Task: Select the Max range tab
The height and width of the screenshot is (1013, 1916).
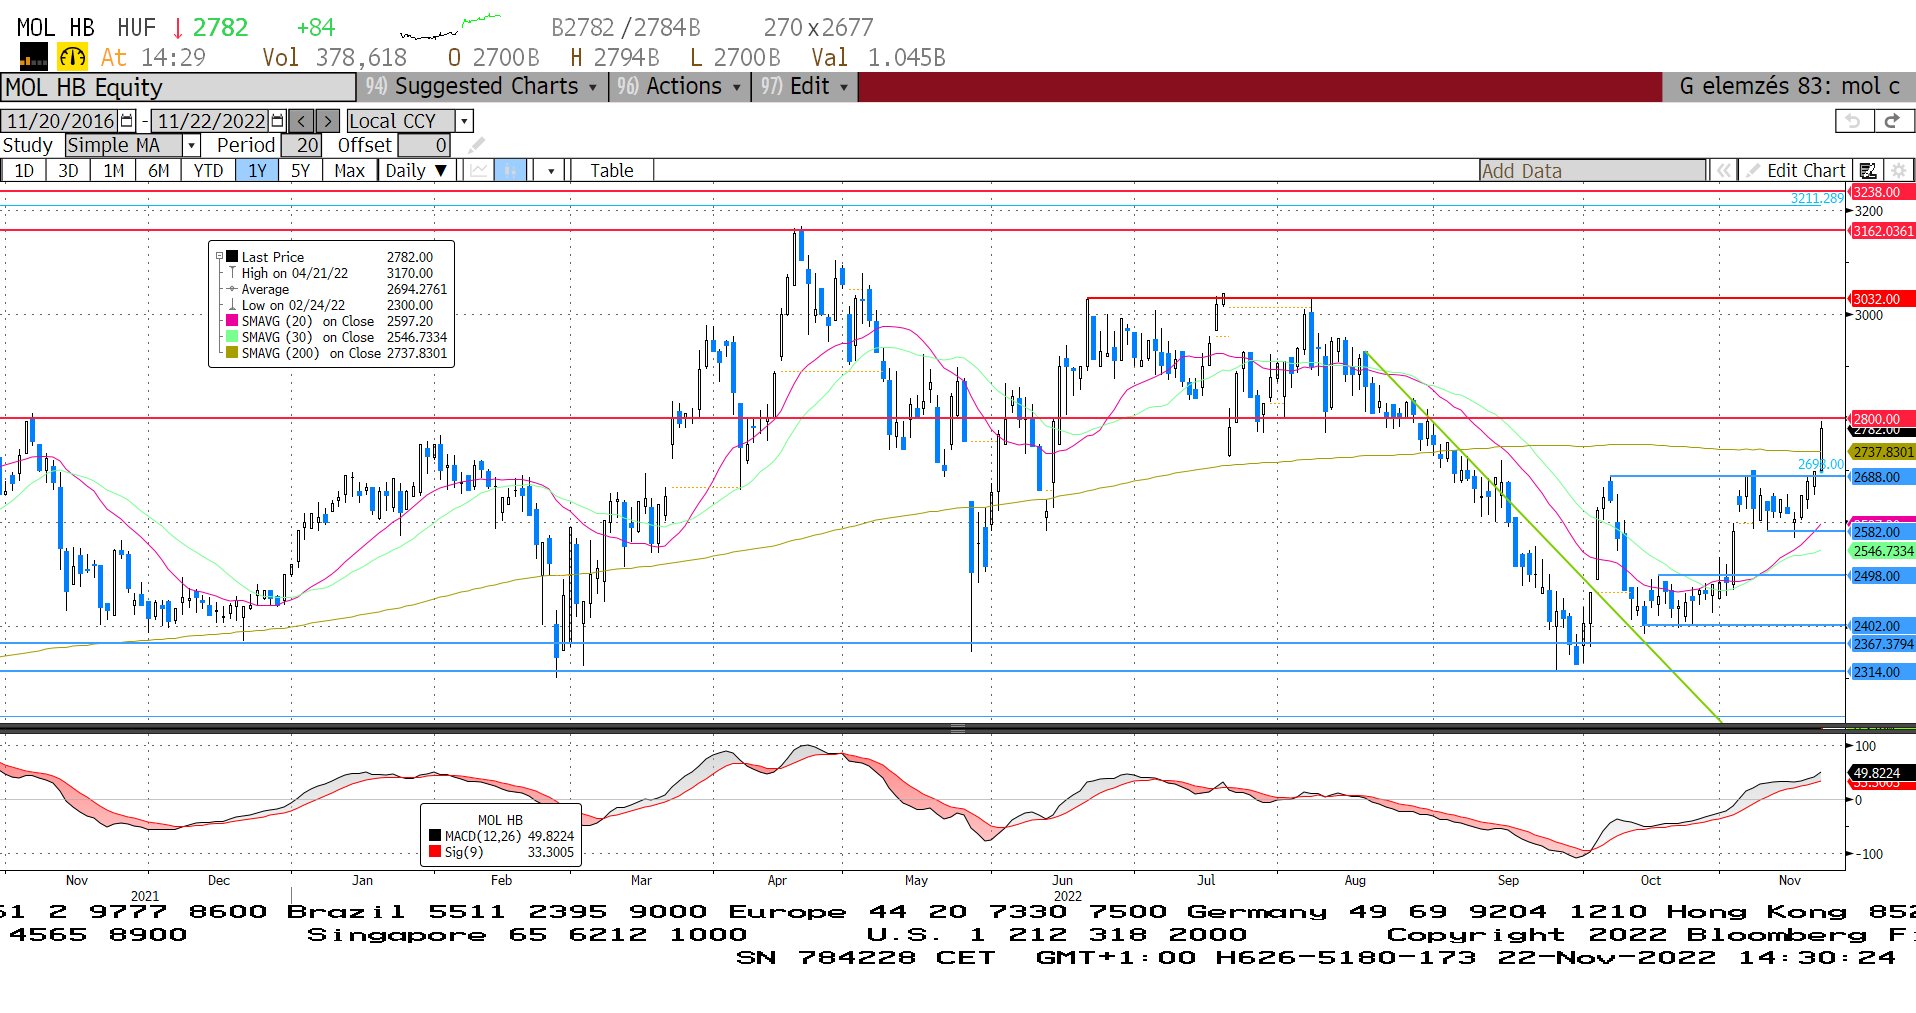Action: coord(349,171)
